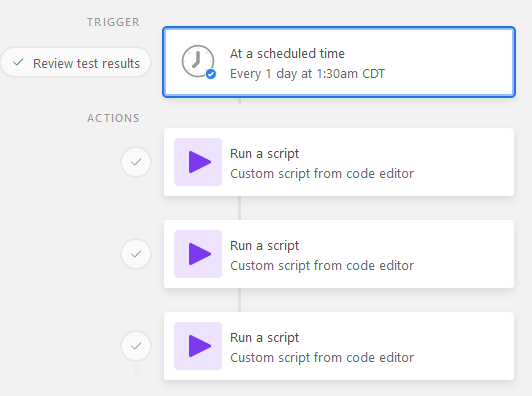Click the purple play icon of the second script
Viewport: 532px width, 396px height.
198,254
